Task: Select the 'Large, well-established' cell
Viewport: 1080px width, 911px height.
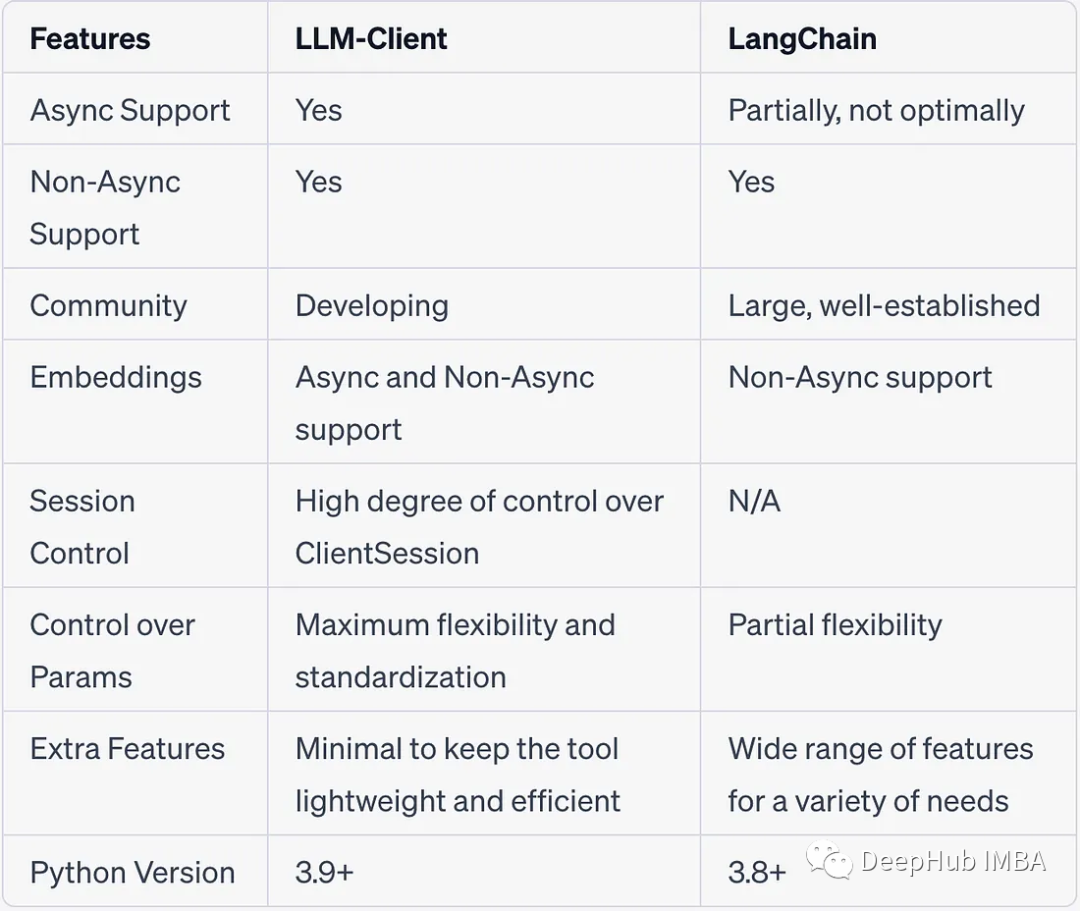Action: pos(884,305)
